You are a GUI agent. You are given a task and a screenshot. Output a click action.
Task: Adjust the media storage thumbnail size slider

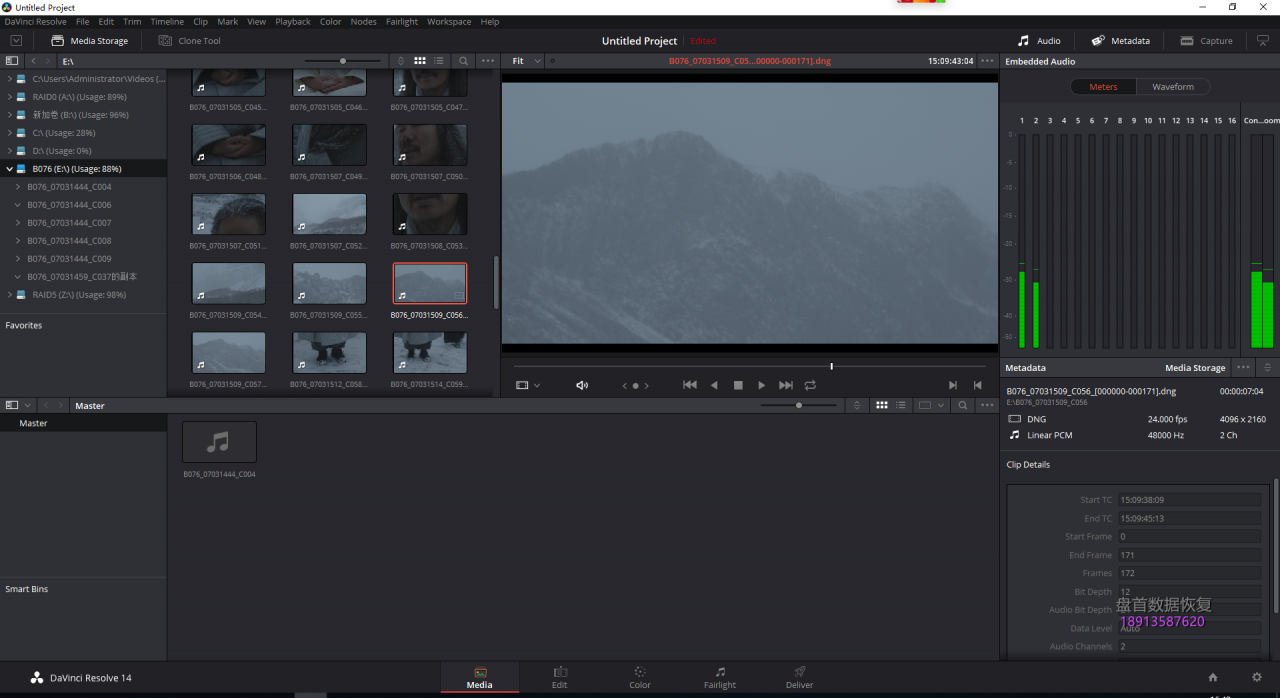pyautogui.click(x=343, y=61)
